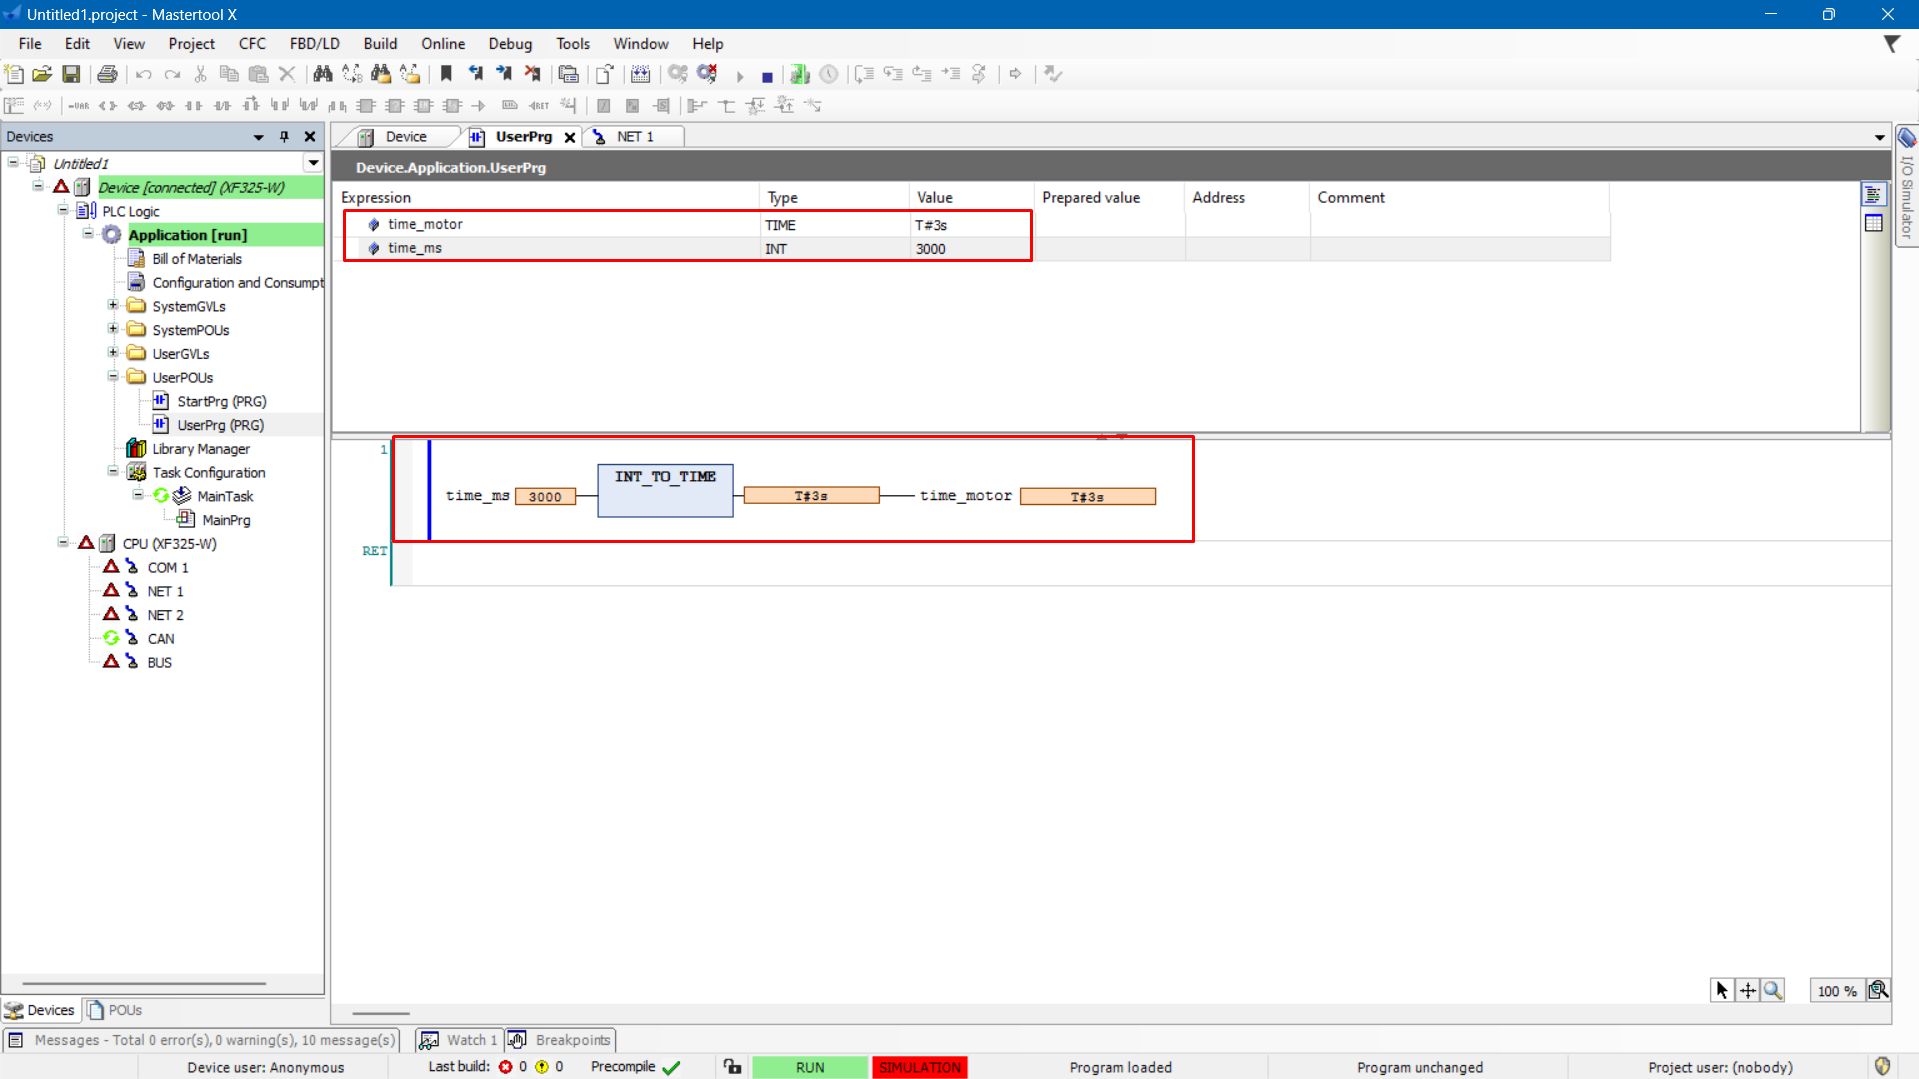Open the Online menu
Image resolution: width=1919 pixels, height=1079 pixels.
[x=442, y=44]
